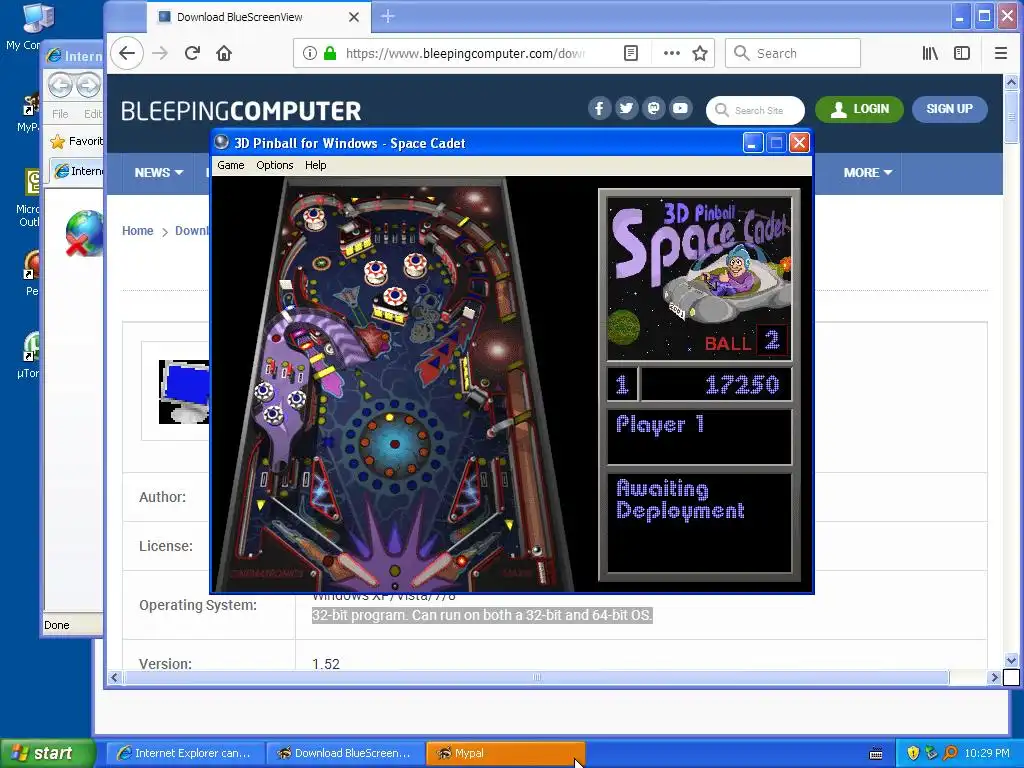Click the Start button

[46, 753]
